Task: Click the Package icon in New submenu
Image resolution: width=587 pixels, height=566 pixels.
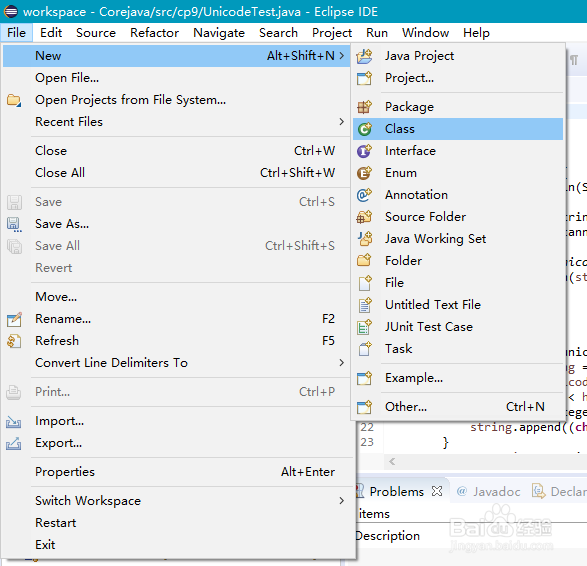Action: click(x=364, y=107)
